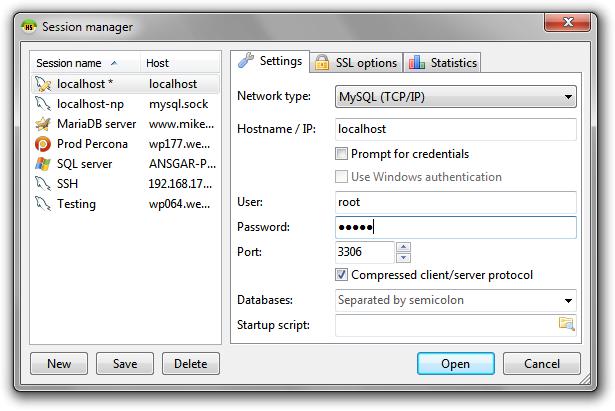
Task: Increase the port number with up arrow
Action: (x=403, y=247)
